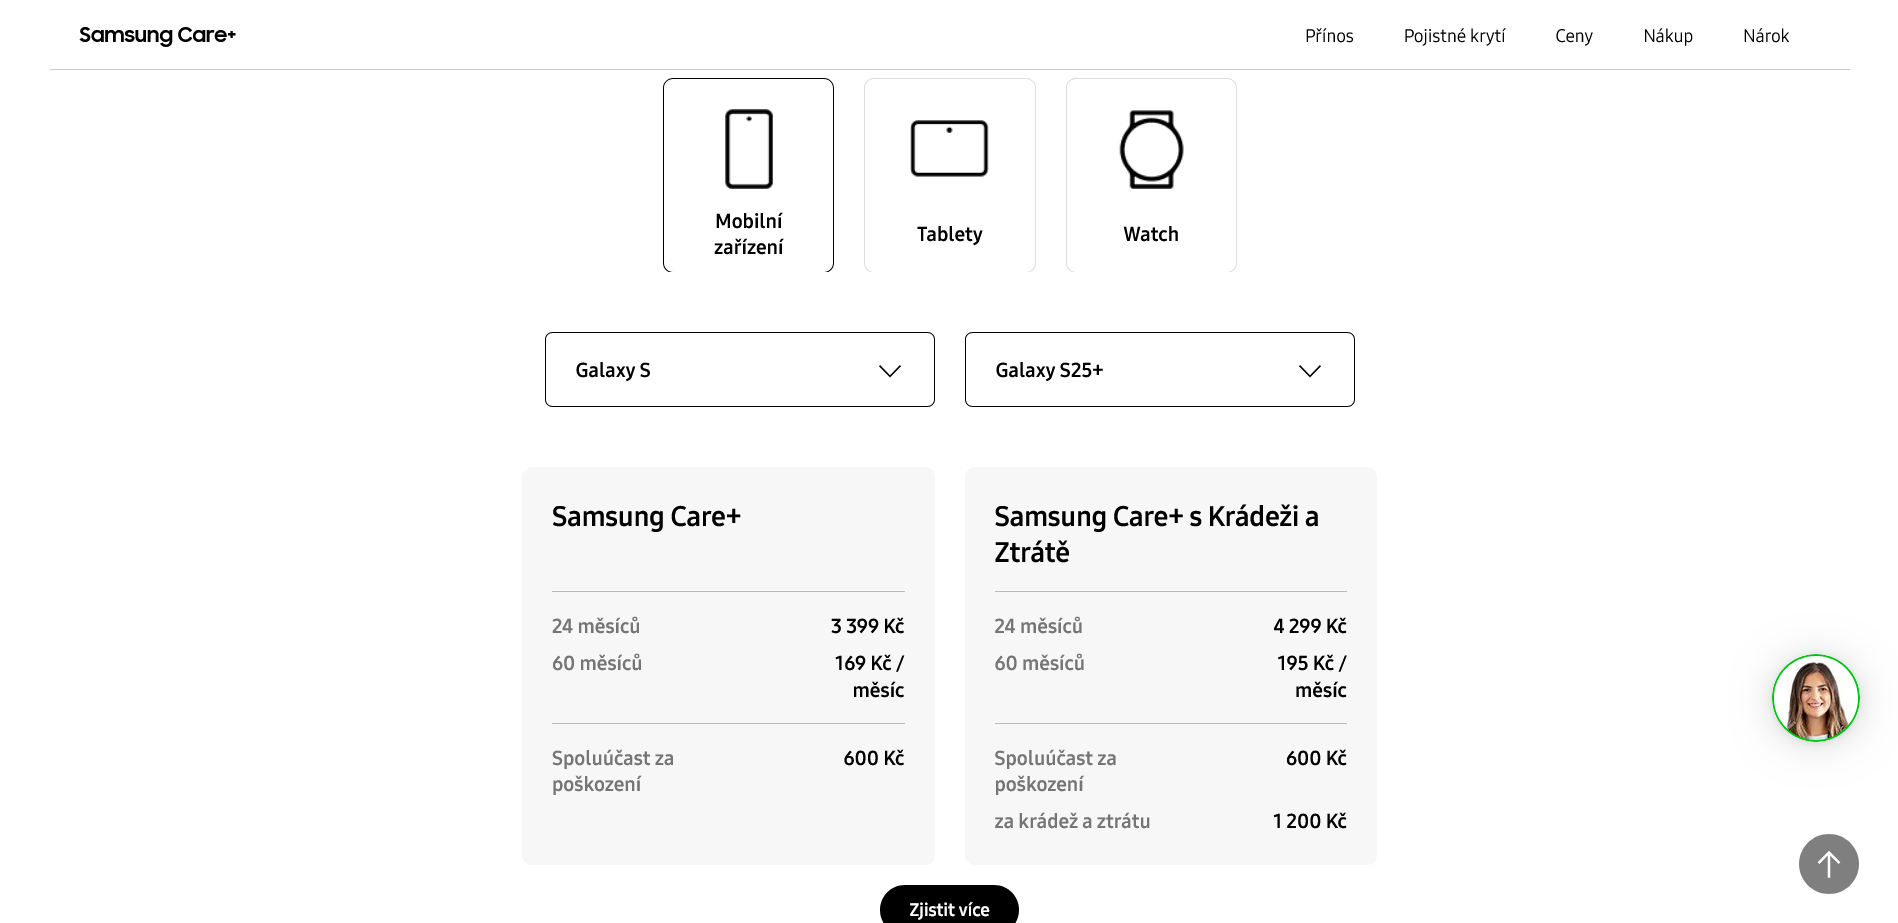The width and height of the screenshot is (1898, 923).
Task: Click the chevron in the Galaxy S25+ selector
Action: [1309, 371]
